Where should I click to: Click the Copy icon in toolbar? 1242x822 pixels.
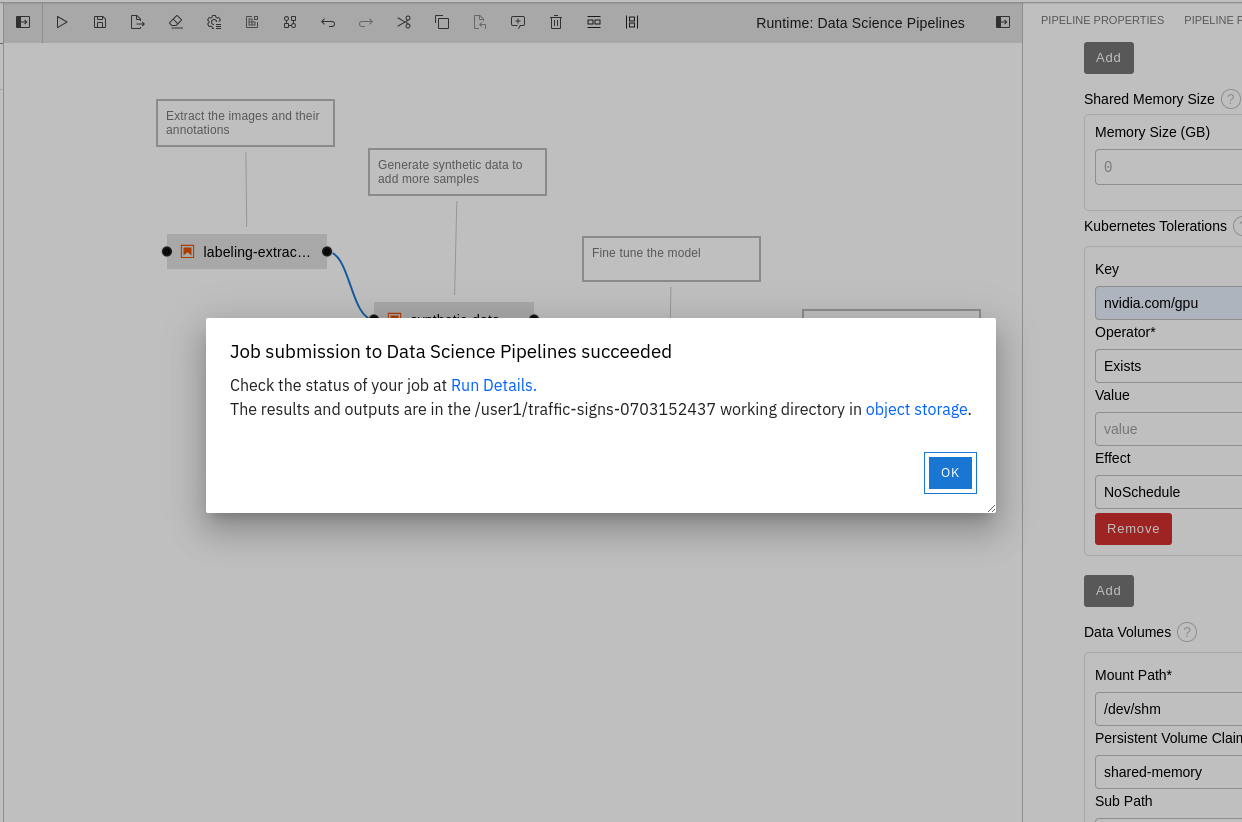(442, 22)
